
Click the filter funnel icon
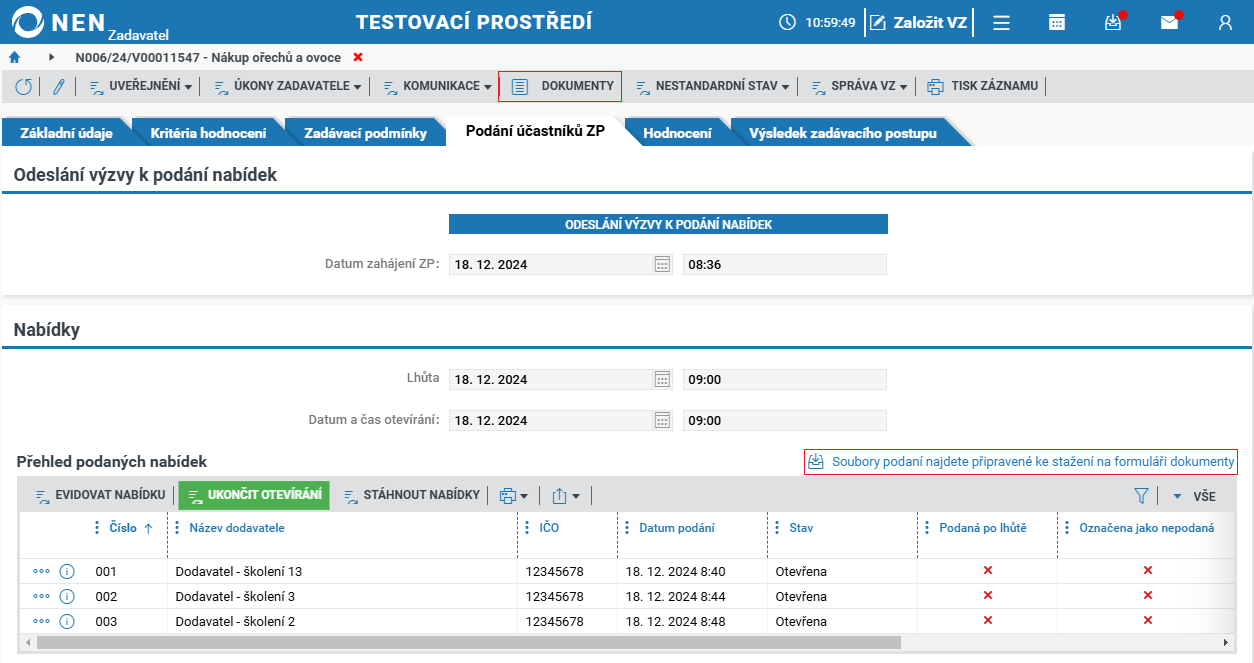pyautogui.click(x=1141, y=495)
